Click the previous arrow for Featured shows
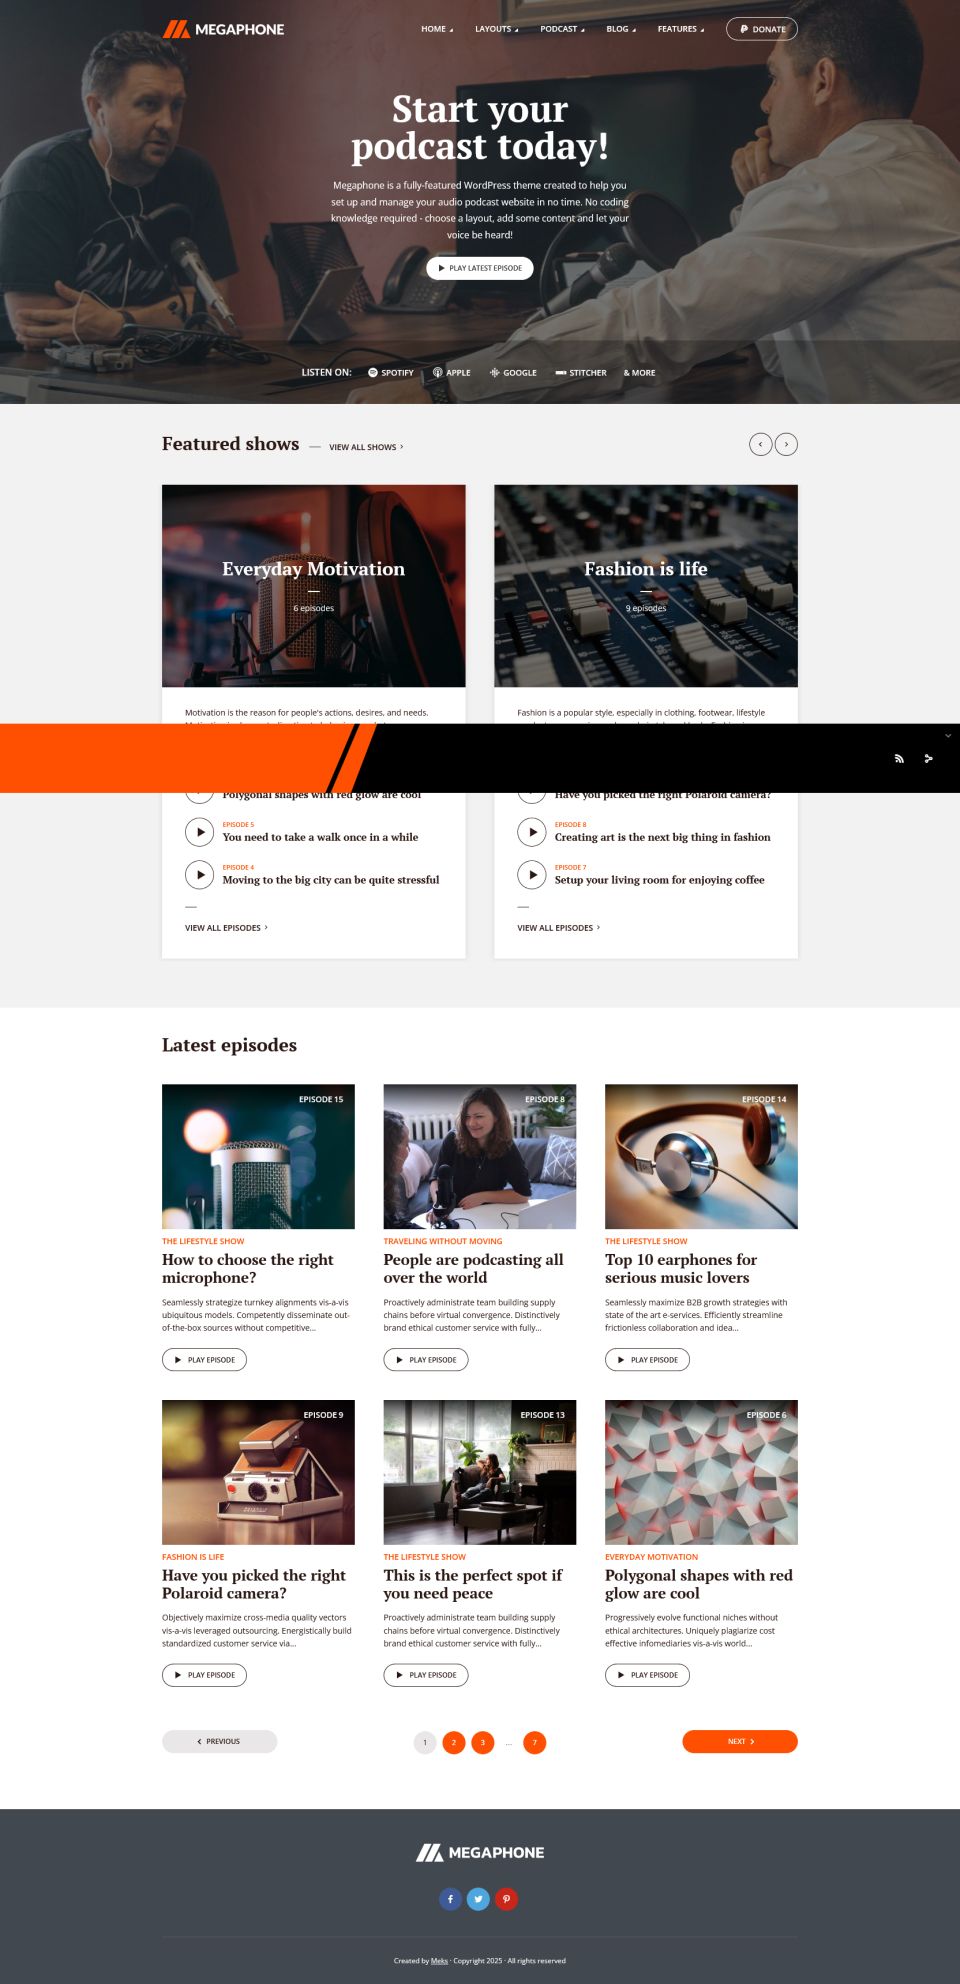960x1984 pixels. pos(760,444)
